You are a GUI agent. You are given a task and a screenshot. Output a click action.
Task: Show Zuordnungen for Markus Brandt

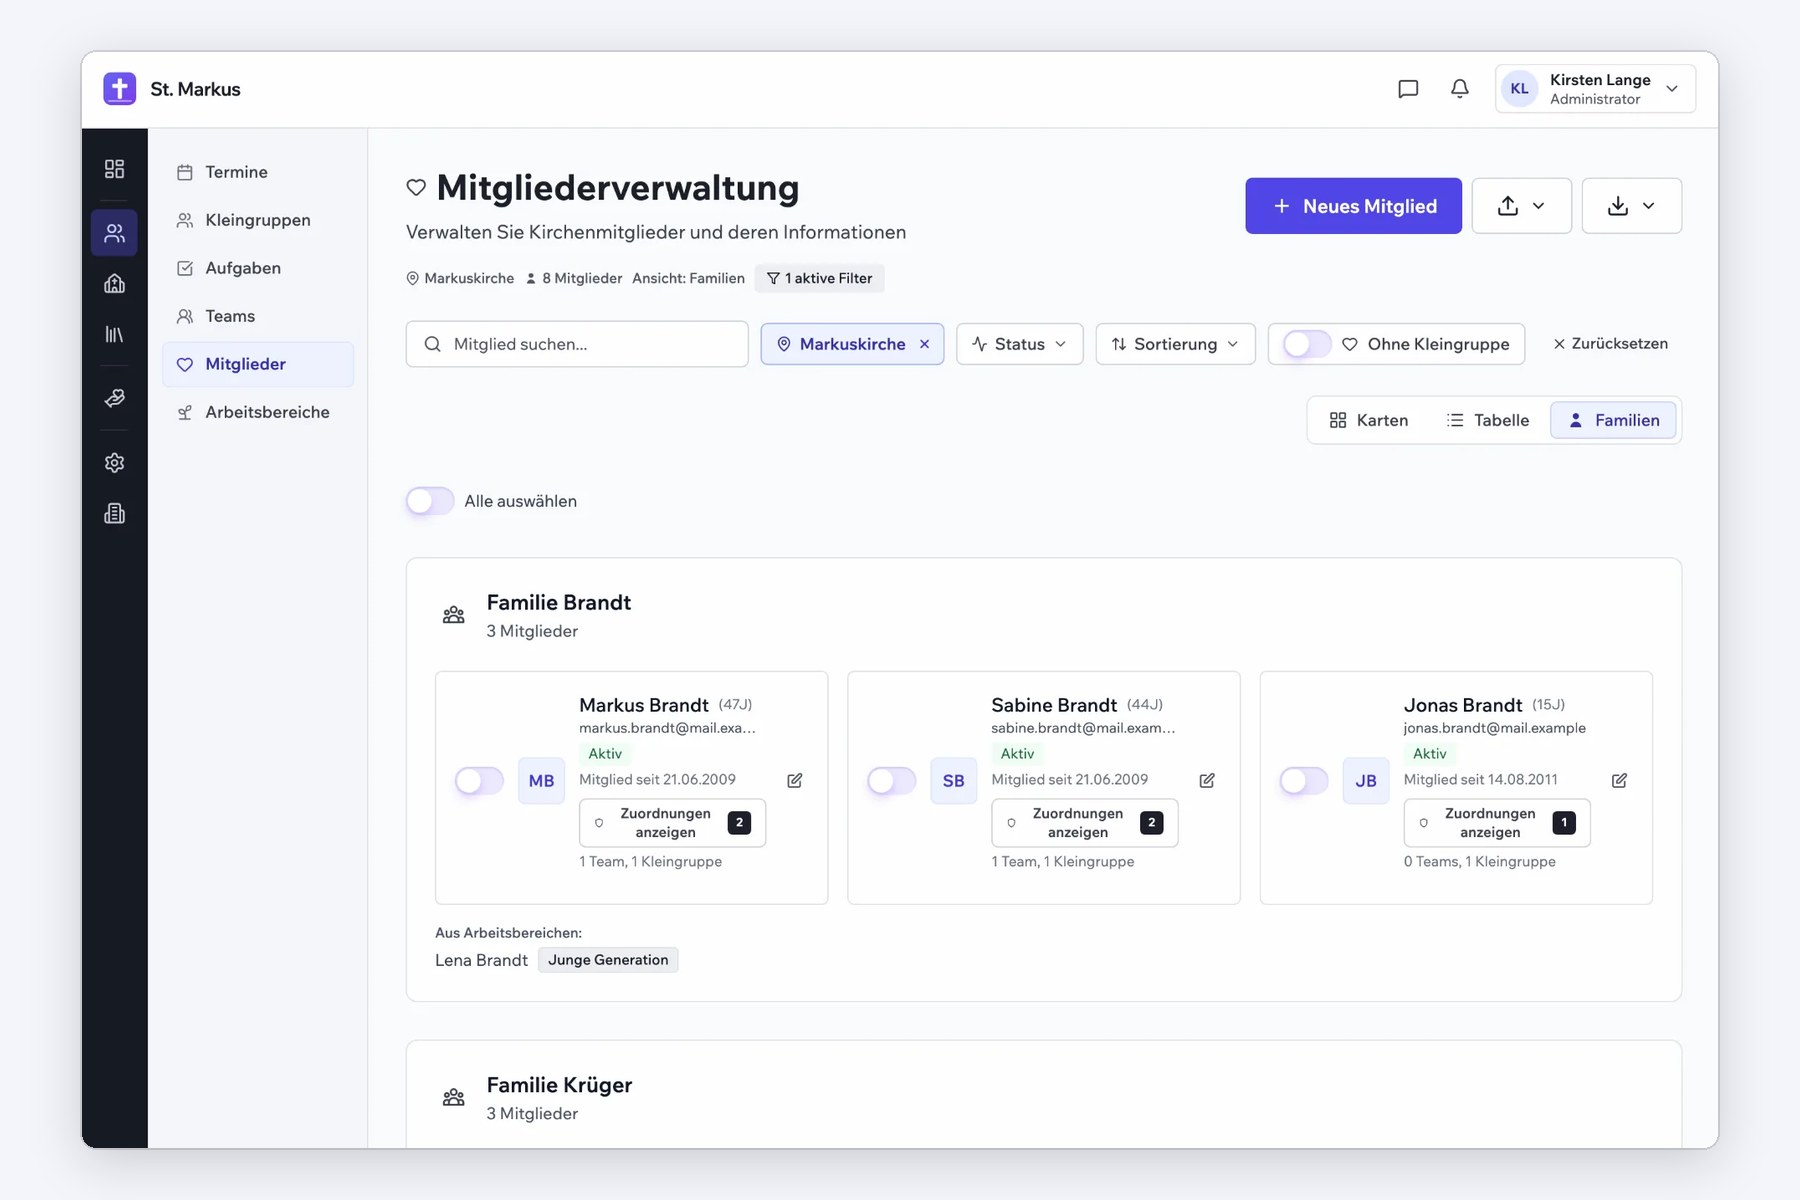[x=672, y=823]
